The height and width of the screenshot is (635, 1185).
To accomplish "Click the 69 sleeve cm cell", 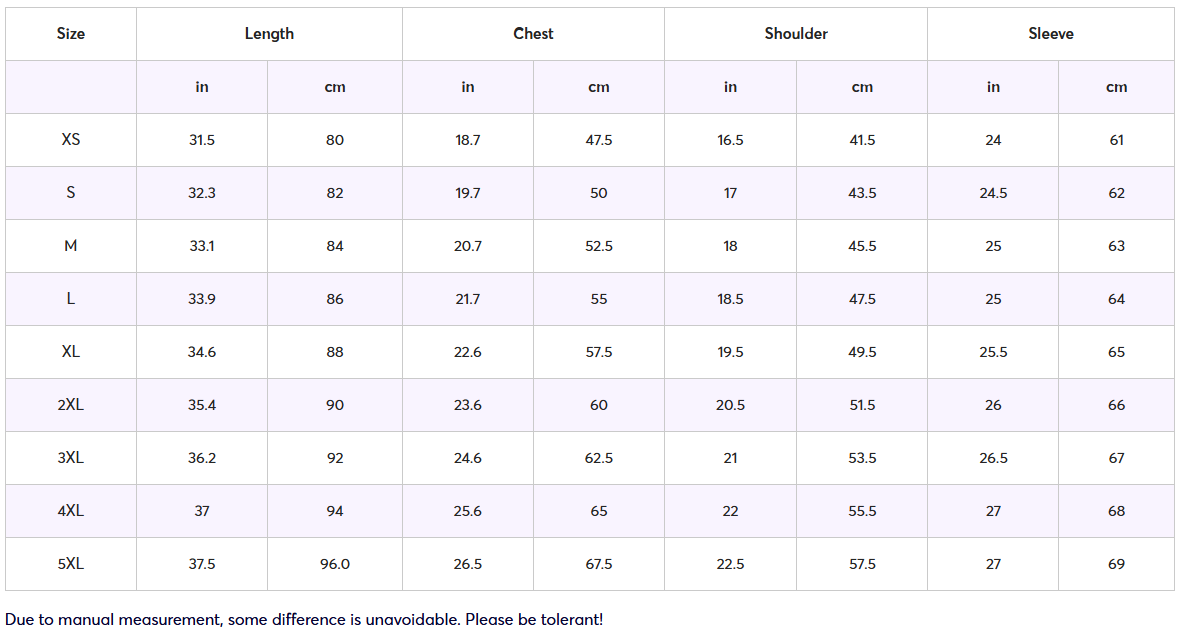I will (x=1117, y=564).
